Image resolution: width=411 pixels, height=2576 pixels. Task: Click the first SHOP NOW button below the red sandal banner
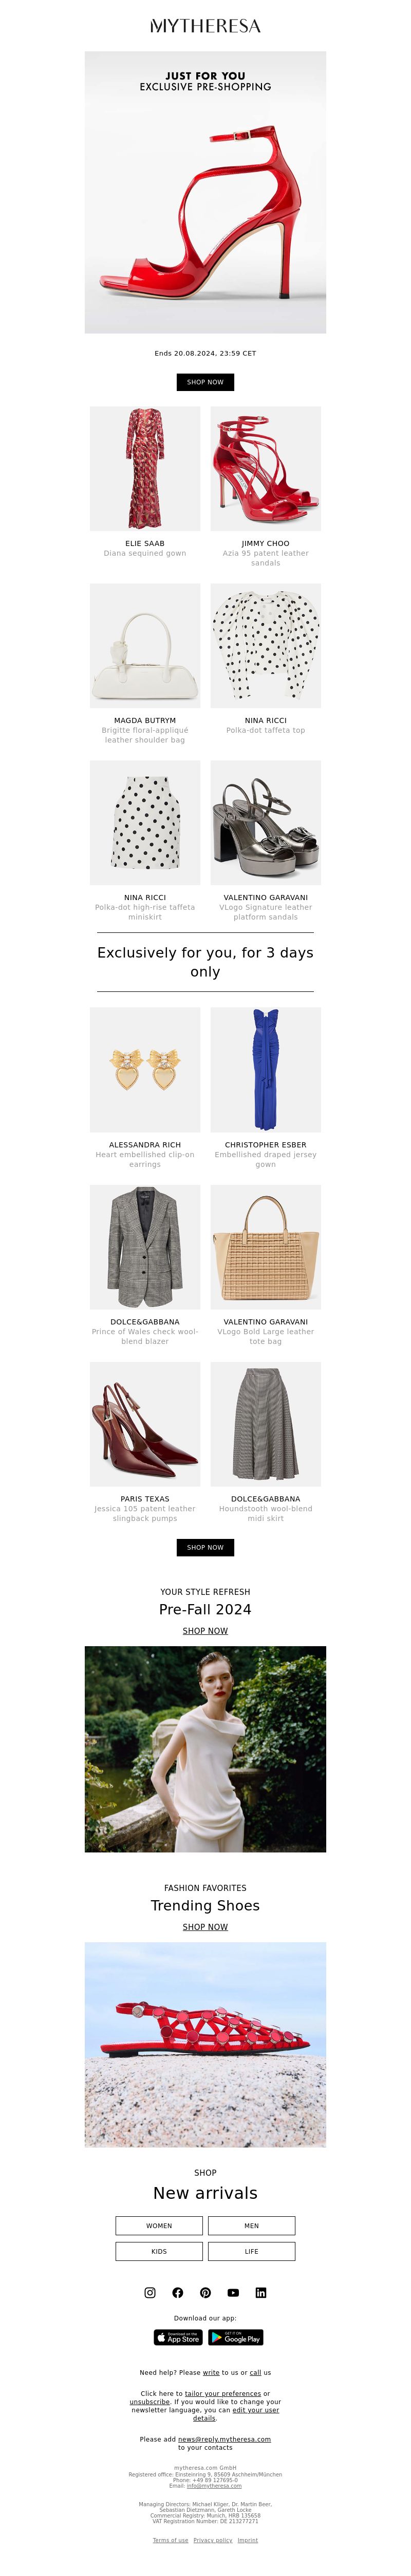click(x=205, y=382)
